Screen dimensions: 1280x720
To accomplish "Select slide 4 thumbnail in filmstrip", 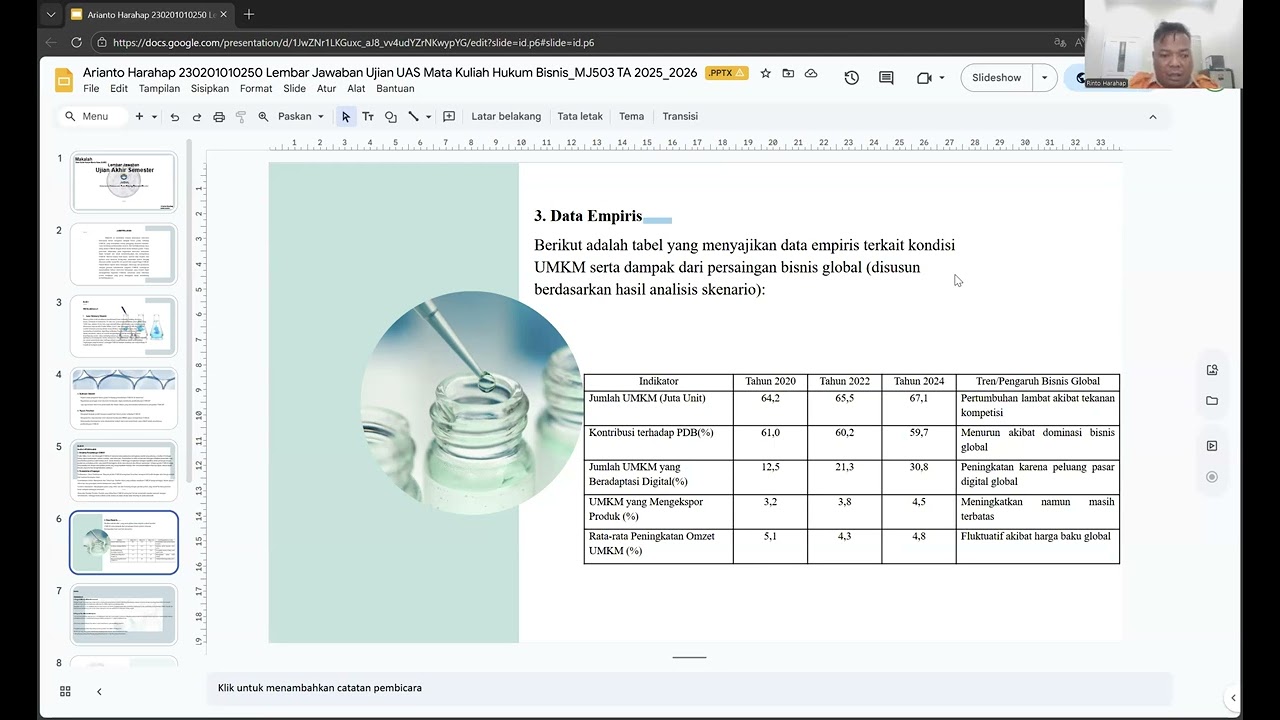I will [x=124, y=398].
